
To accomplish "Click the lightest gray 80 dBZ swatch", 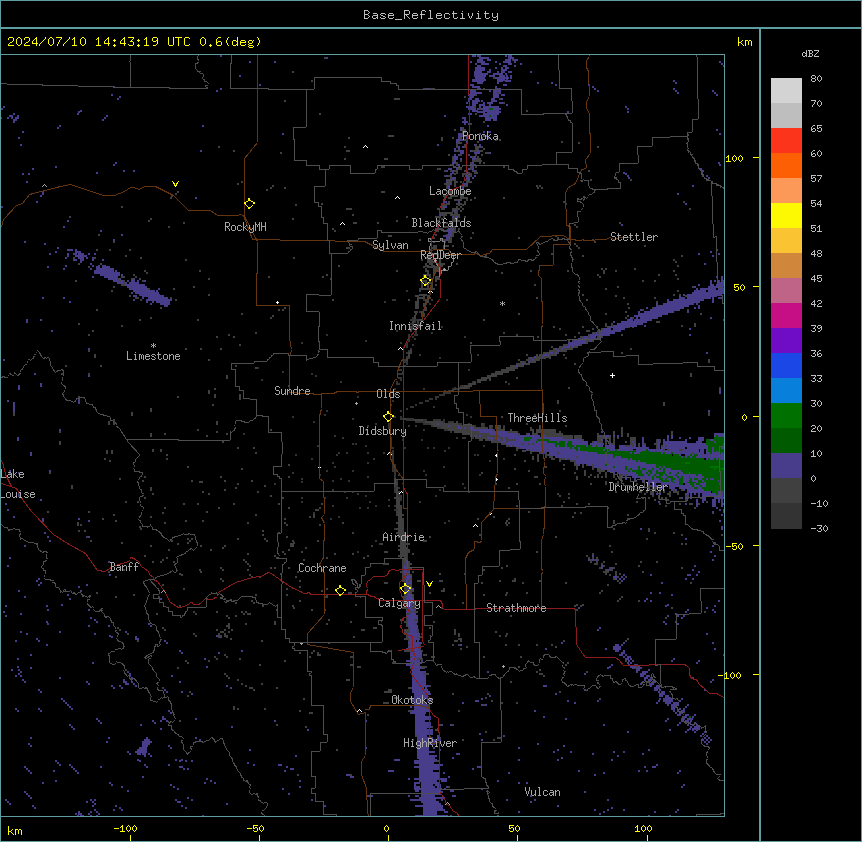I will point(786,91).
